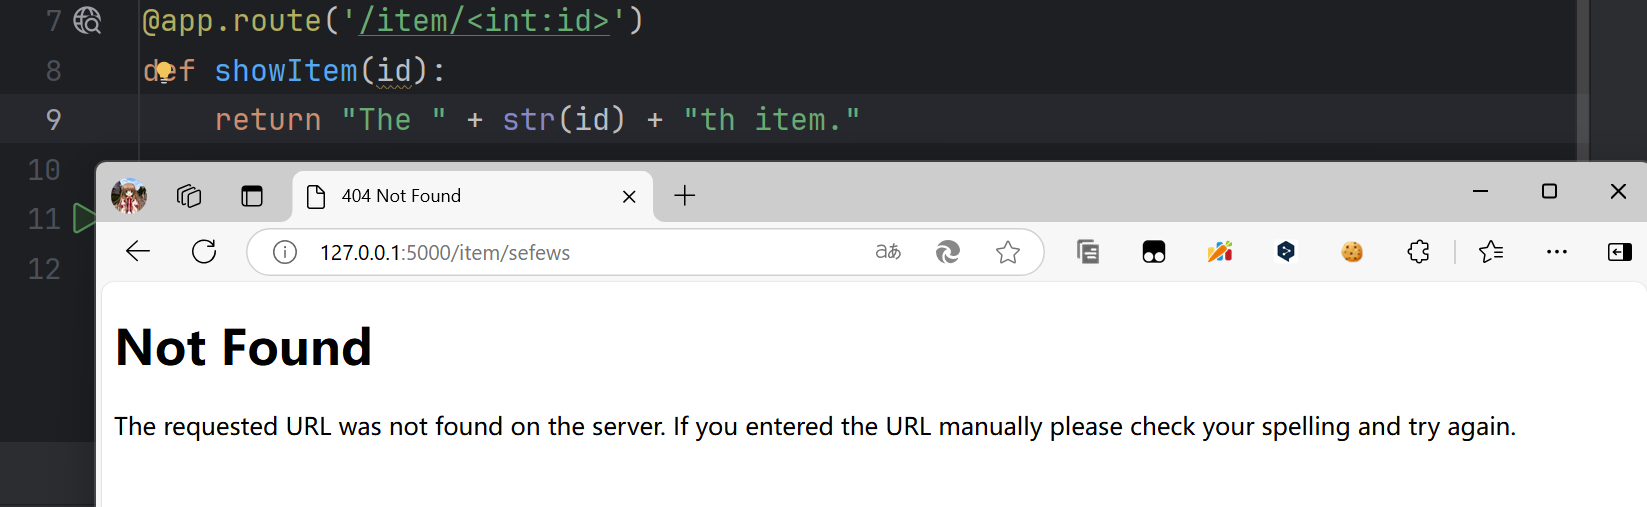Click the "th item." string in code
1647x507 pixels.
pyautogui.click(x=771, y=120)
